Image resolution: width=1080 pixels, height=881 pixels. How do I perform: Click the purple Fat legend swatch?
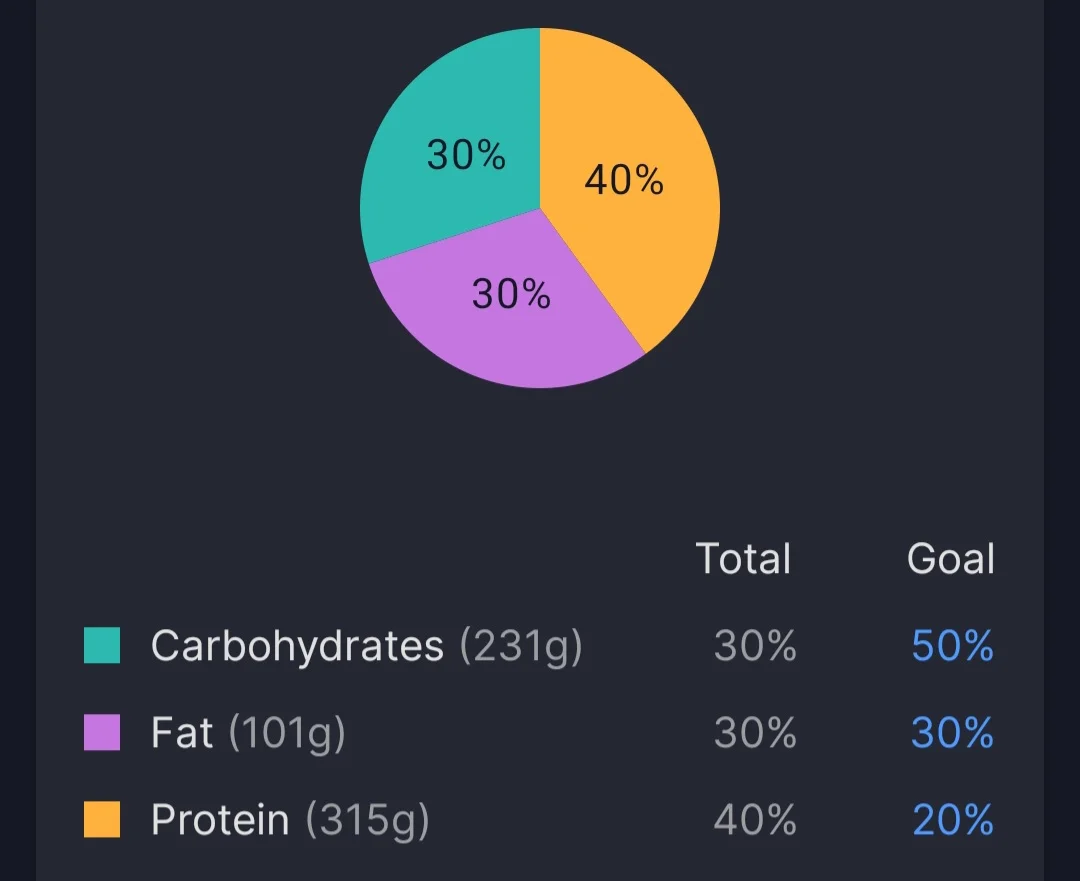coord(102,733)
